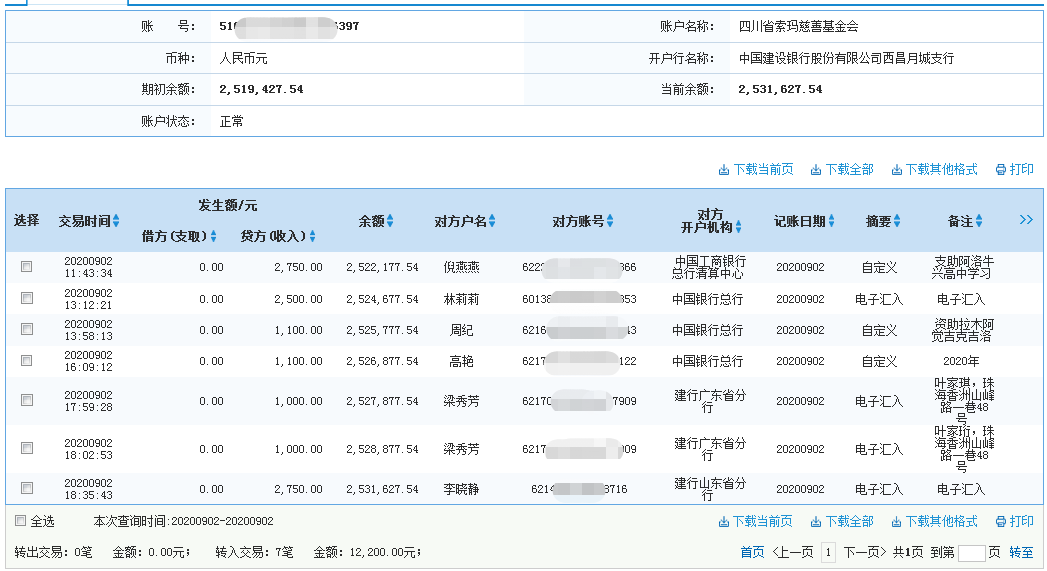Click the 倪燕燕 counterparty name

pyautogui.click(x=461, y=267)
